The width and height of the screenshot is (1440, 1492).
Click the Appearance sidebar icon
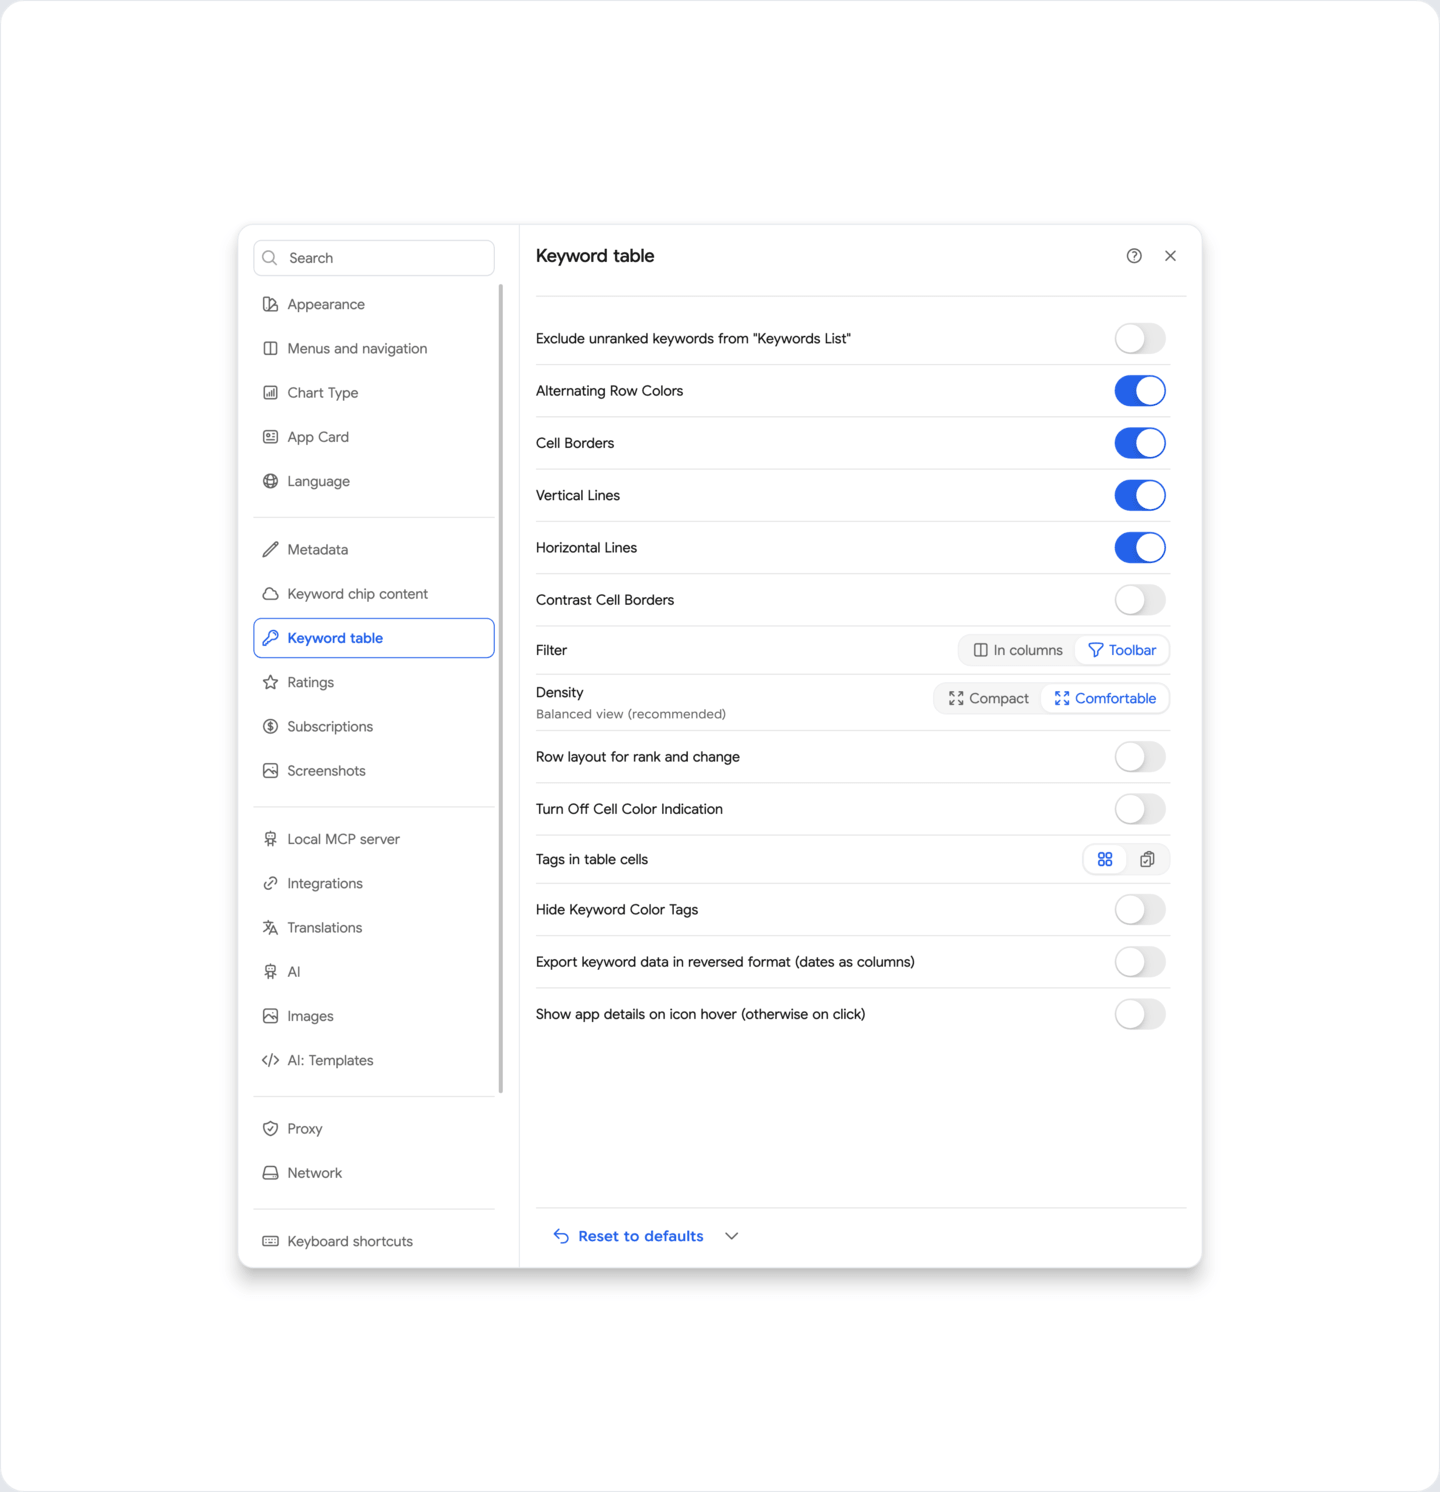(270, 304)
